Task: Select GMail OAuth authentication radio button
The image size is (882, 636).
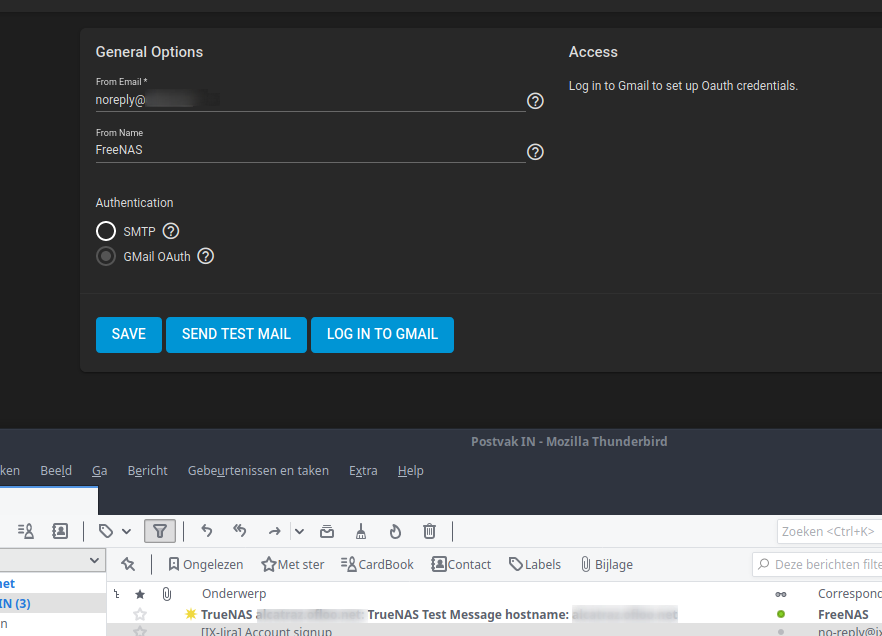Action: tap(106, 256)
